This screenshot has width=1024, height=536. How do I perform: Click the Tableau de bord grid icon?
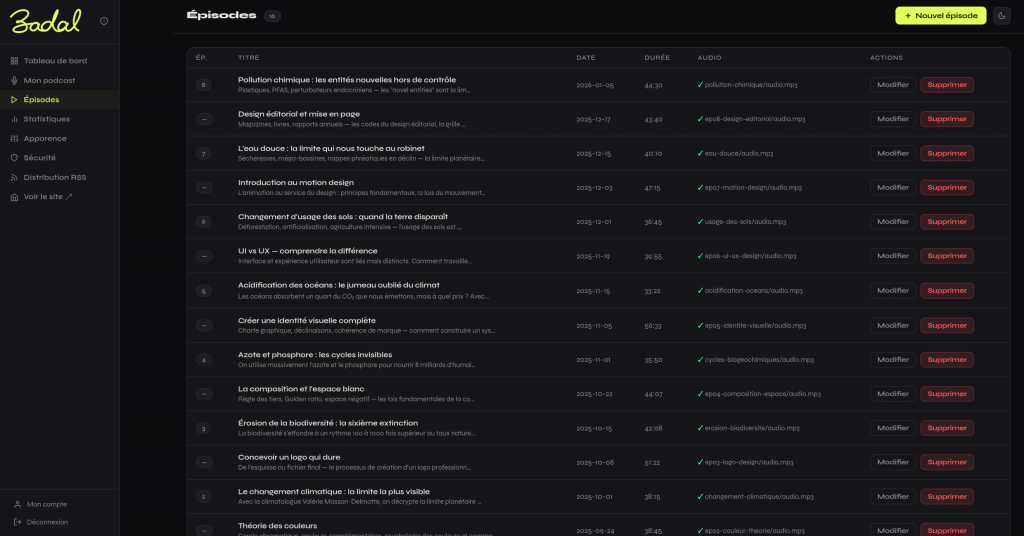click(x=14, y=61)
